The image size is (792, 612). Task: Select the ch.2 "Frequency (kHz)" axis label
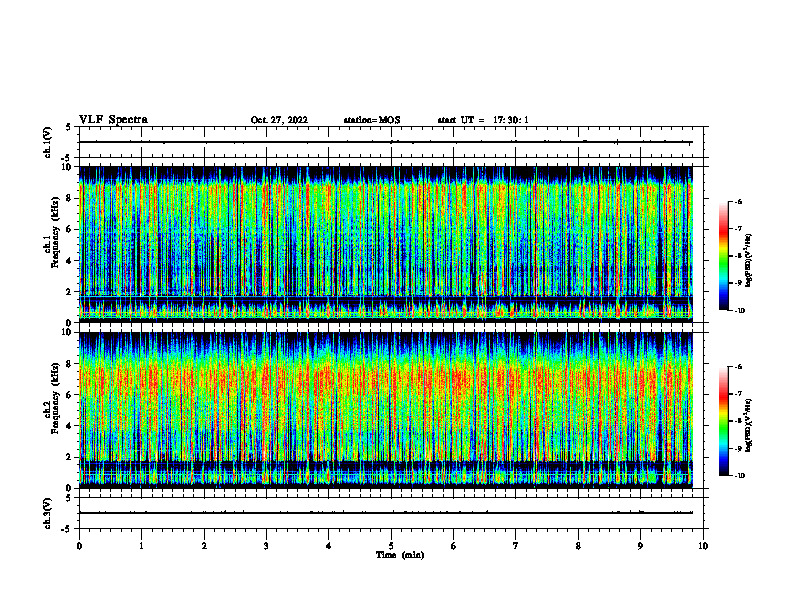55,398
